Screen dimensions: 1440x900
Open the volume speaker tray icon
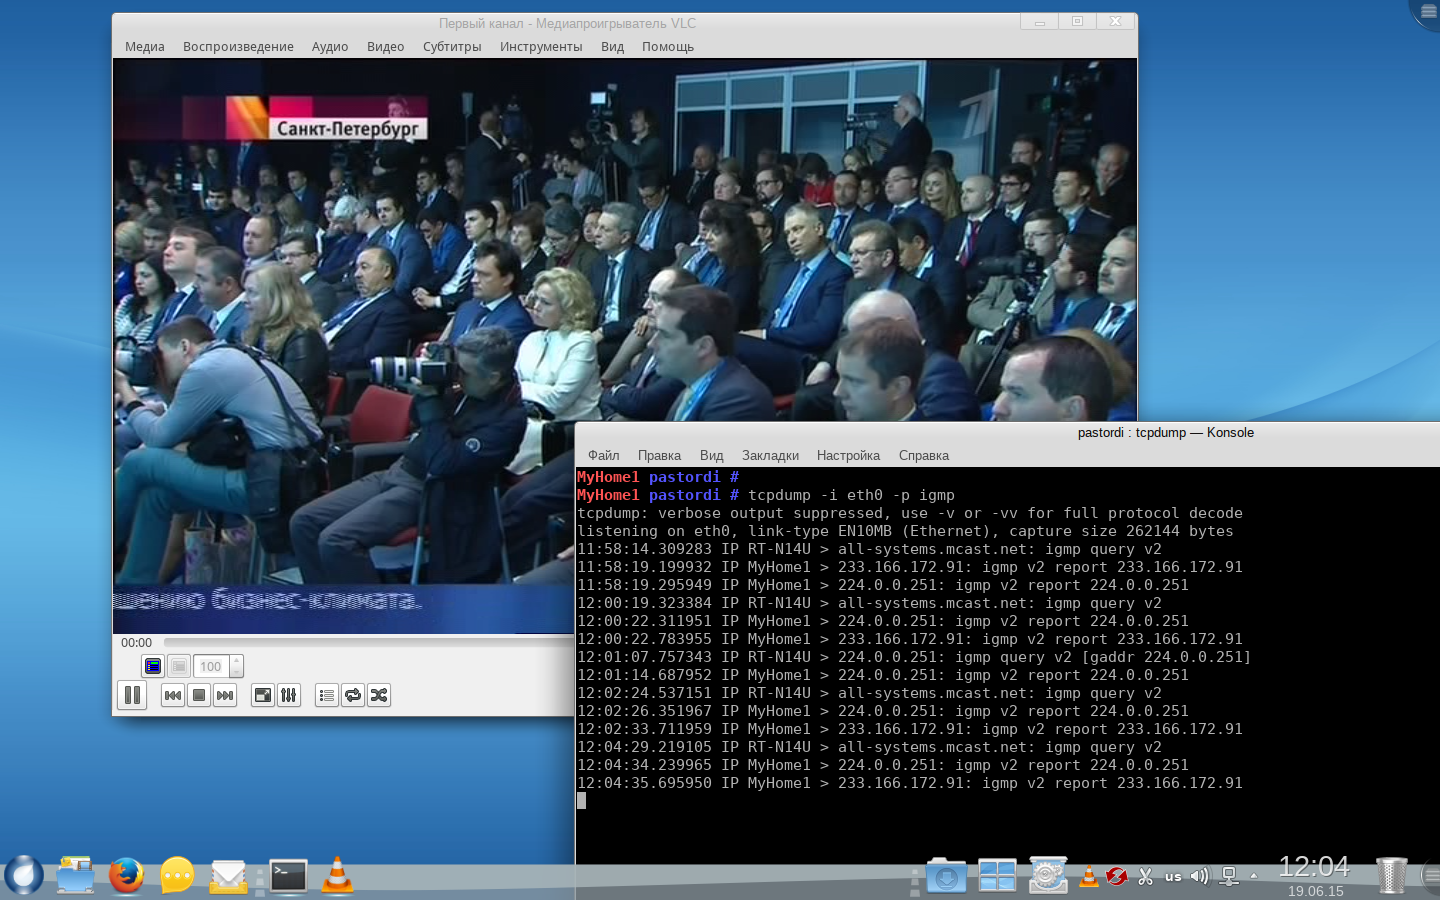click(x=1200, y=877)
